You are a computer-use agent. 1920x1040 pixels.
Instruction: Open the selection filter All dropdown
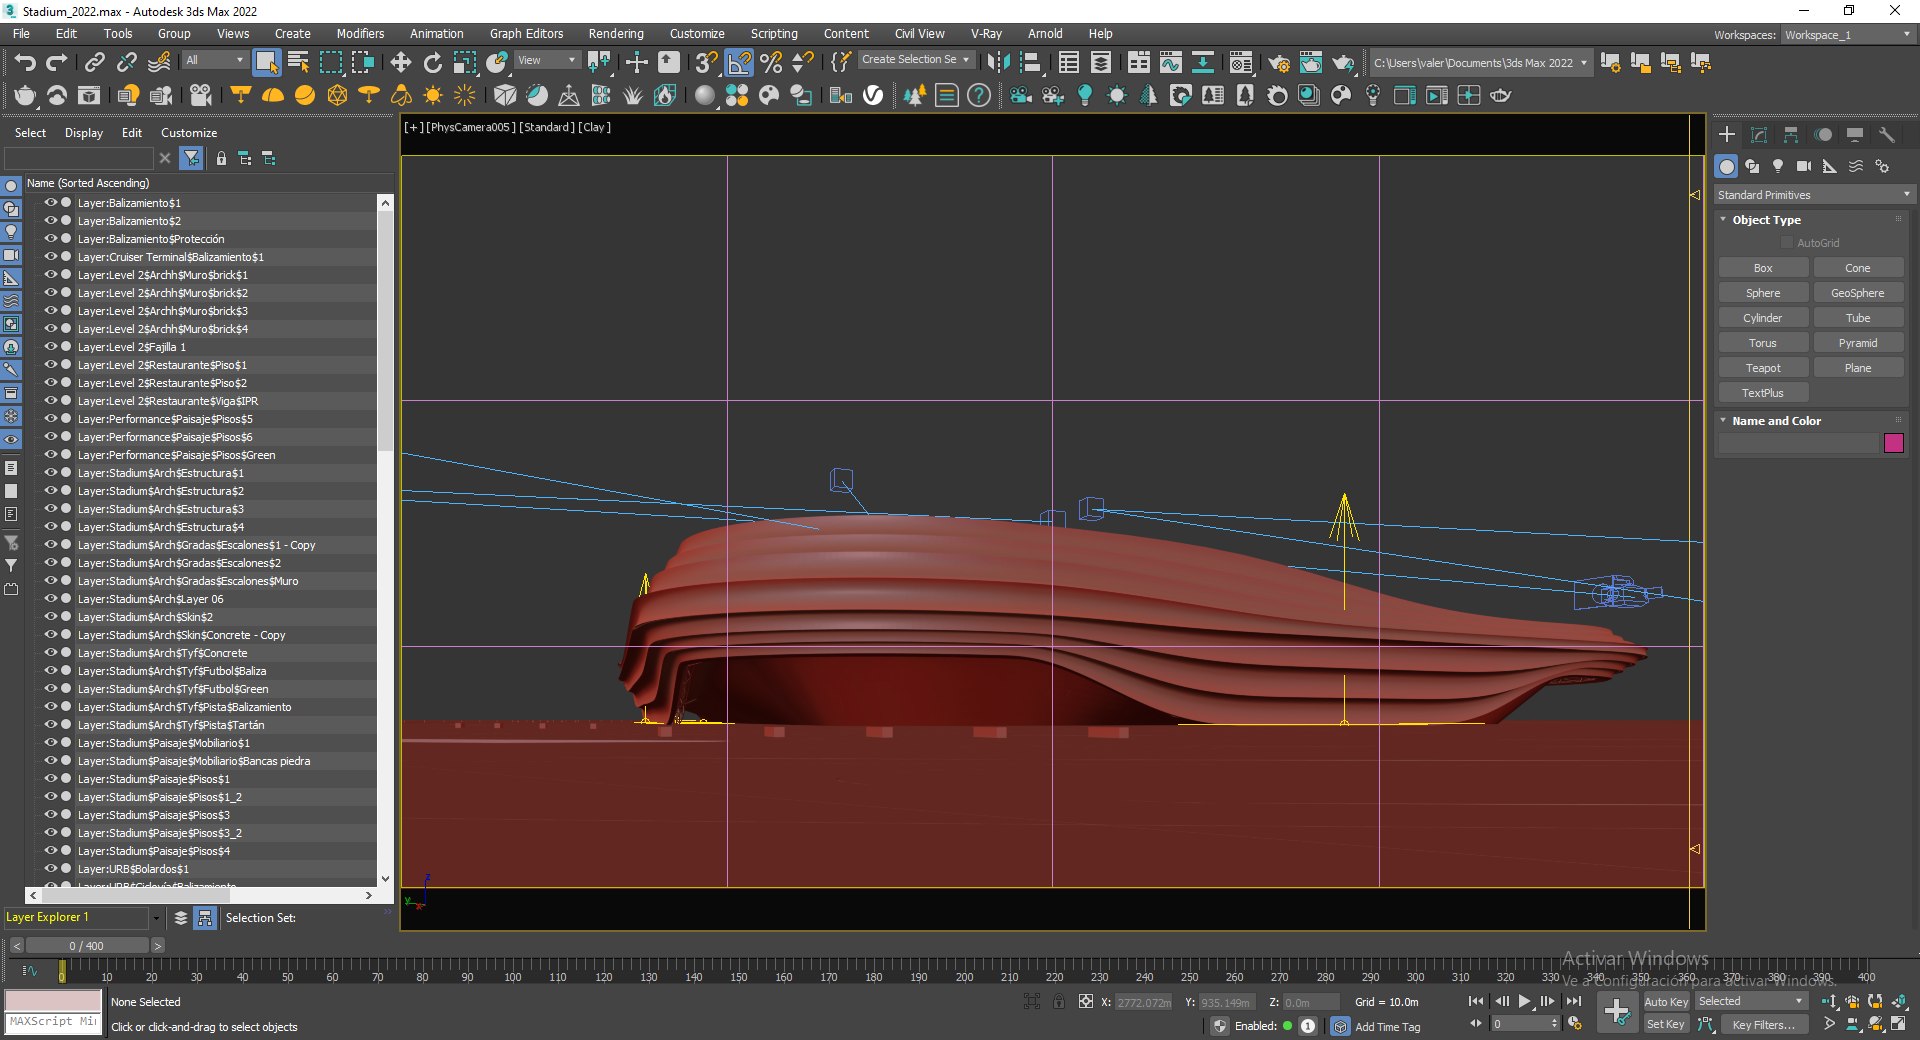point(215,60)
